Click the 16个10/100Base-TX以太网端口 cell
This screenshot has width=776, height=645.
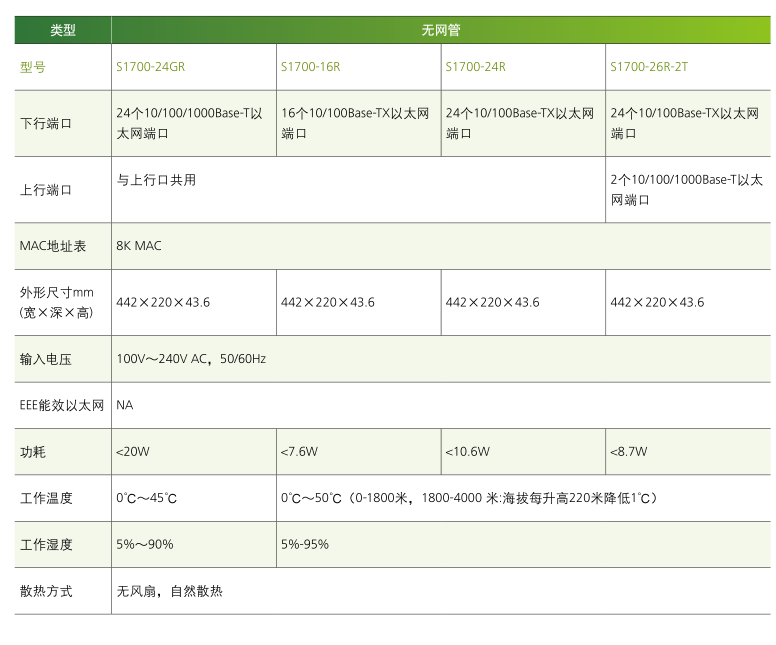click(358, 123)
